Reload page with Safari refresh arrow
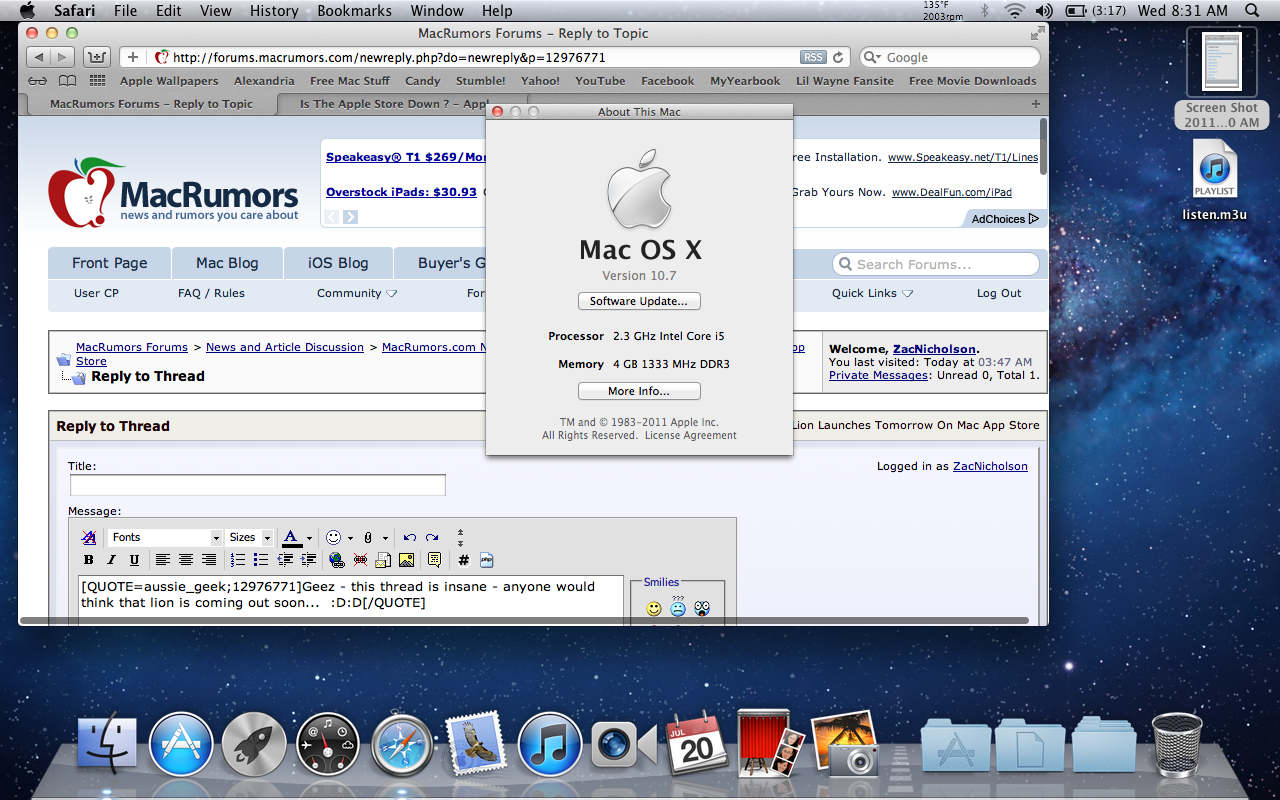 tap(838, 57)
